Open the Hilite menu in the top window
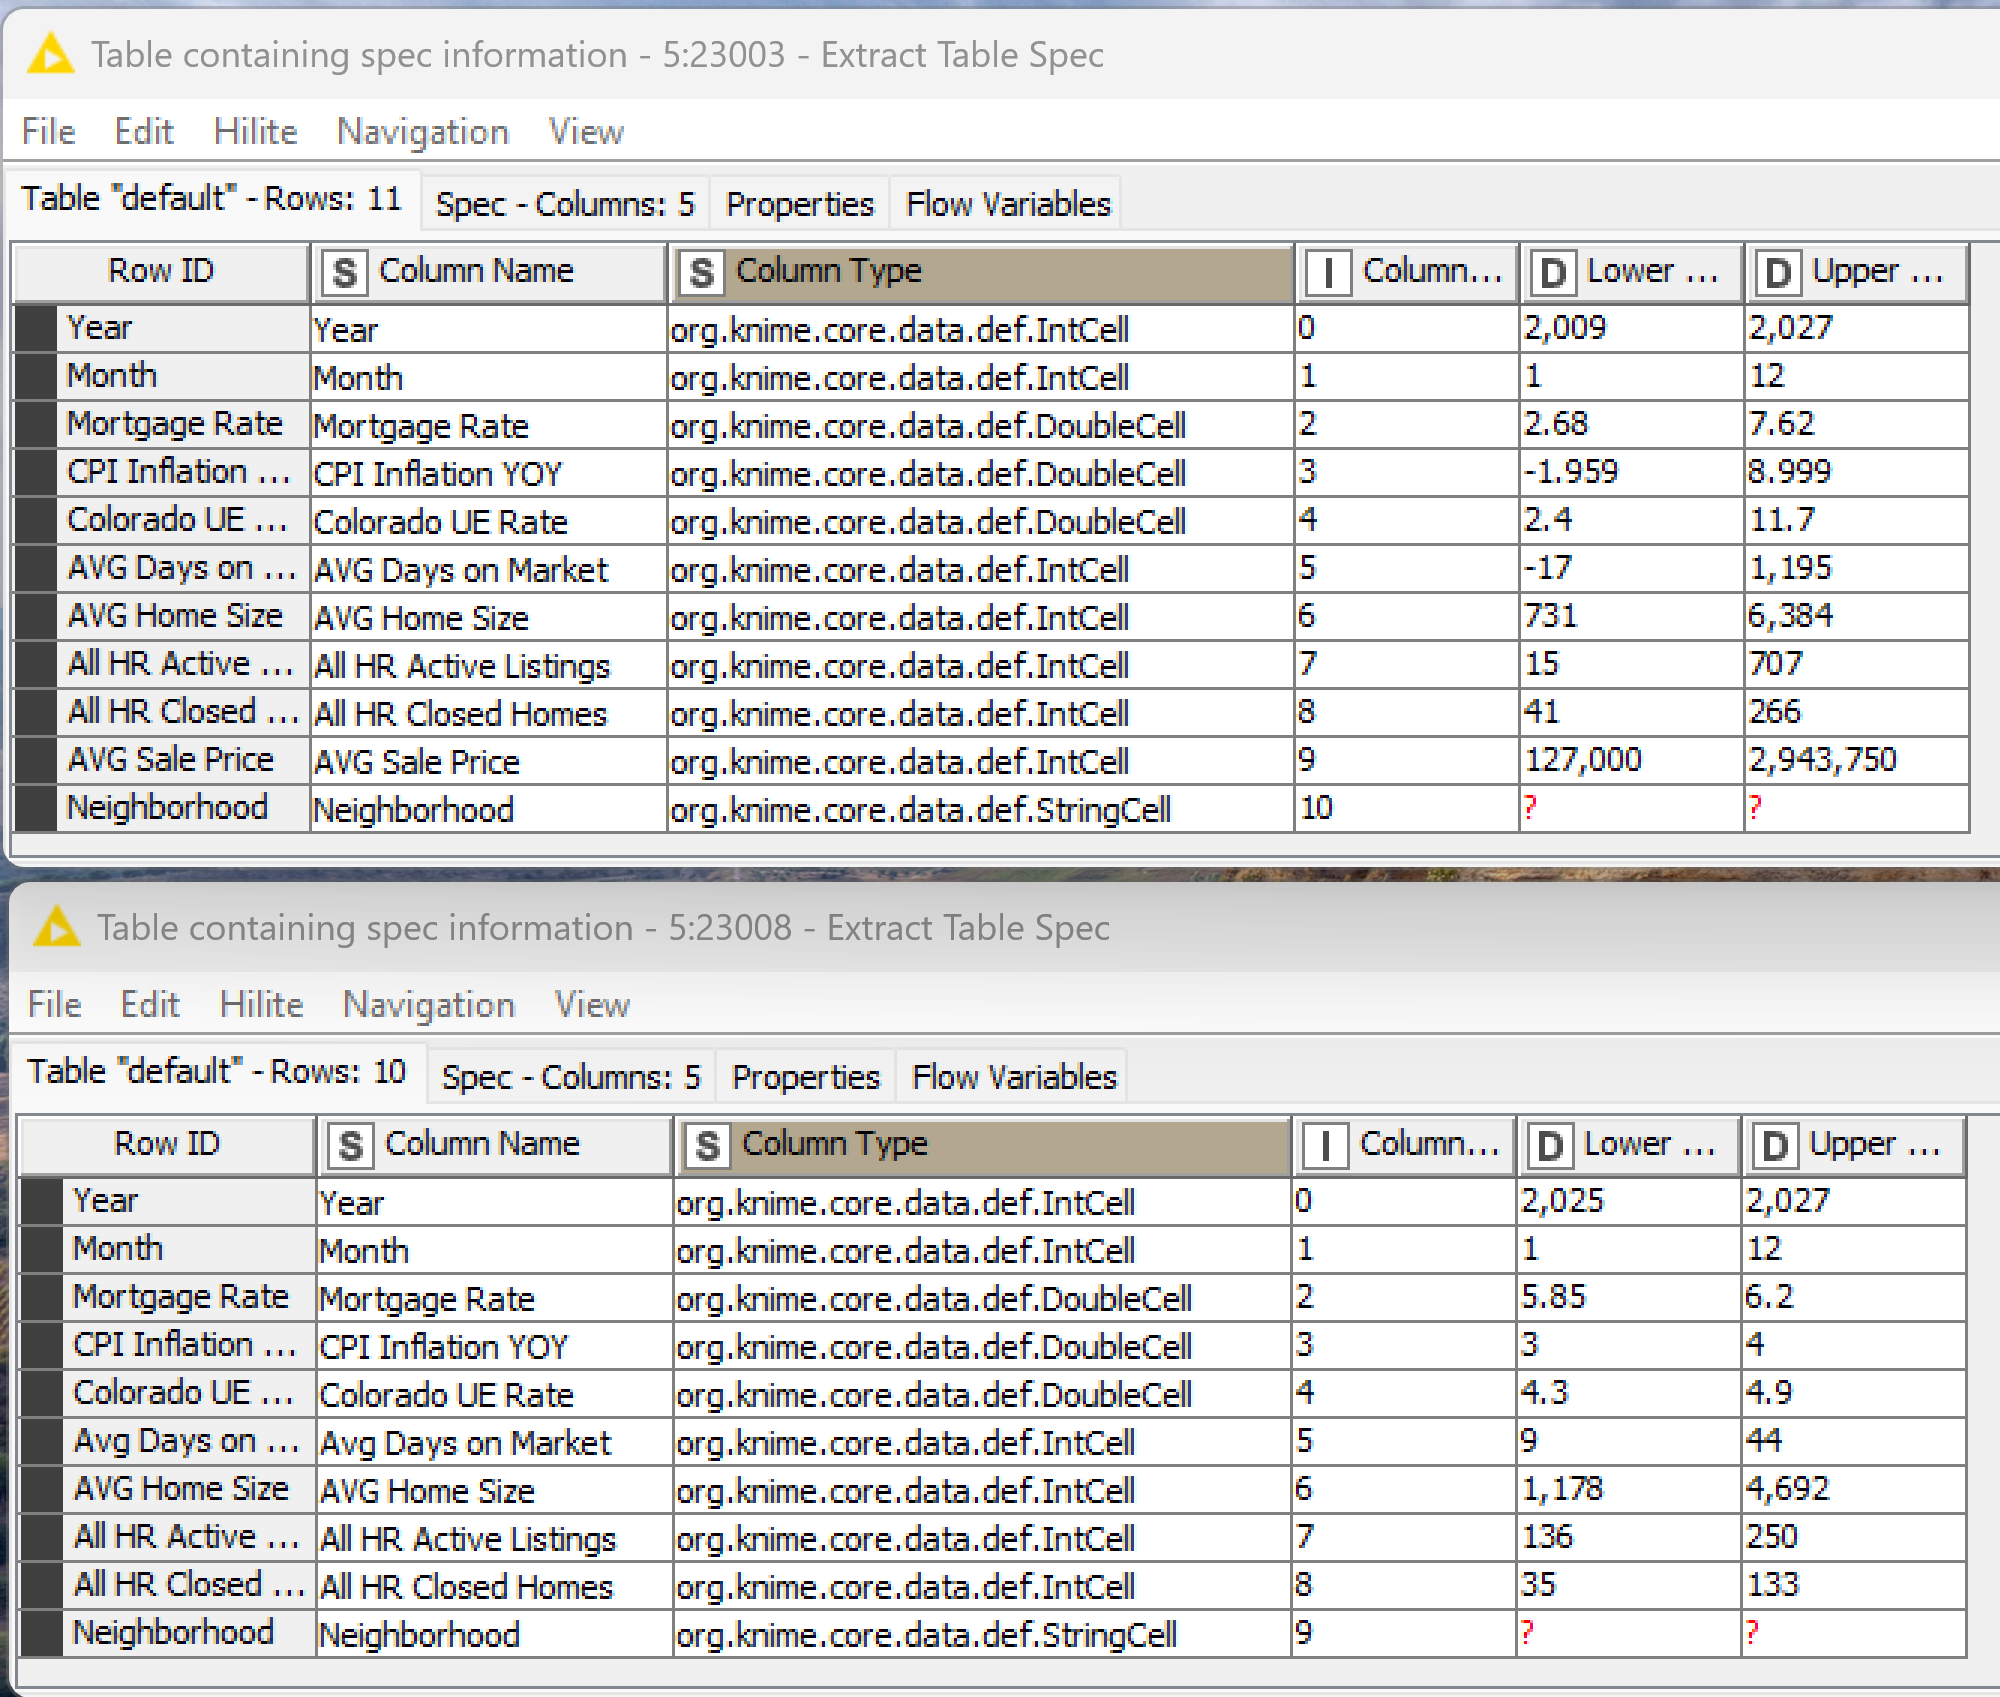 click(x=255, y=132)
